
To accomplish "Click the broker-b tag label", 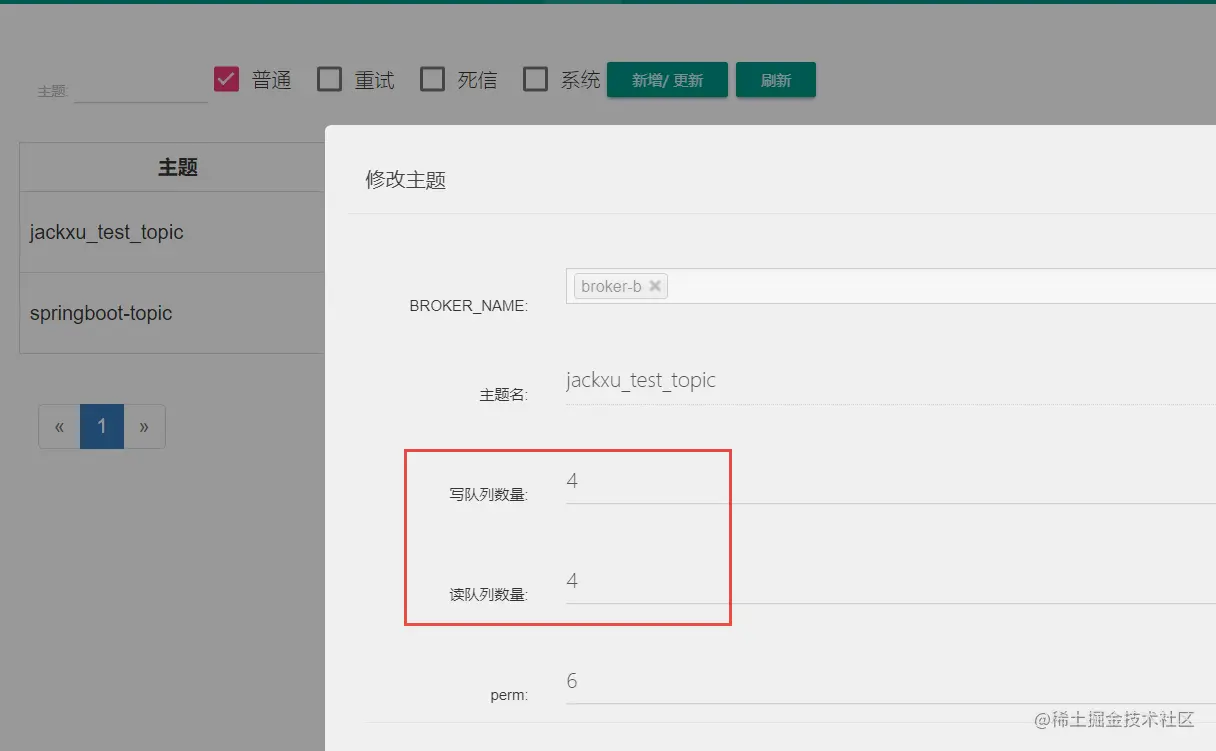I will tap(611, 286).
